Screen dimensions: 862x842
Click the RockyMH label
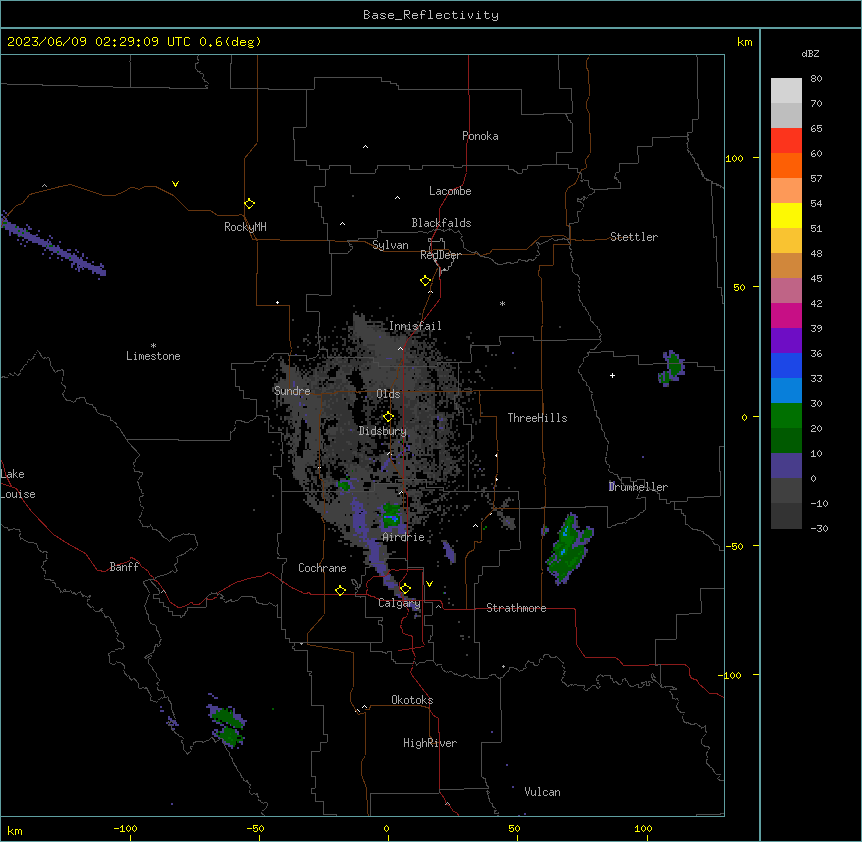click(x=245, y=227)
